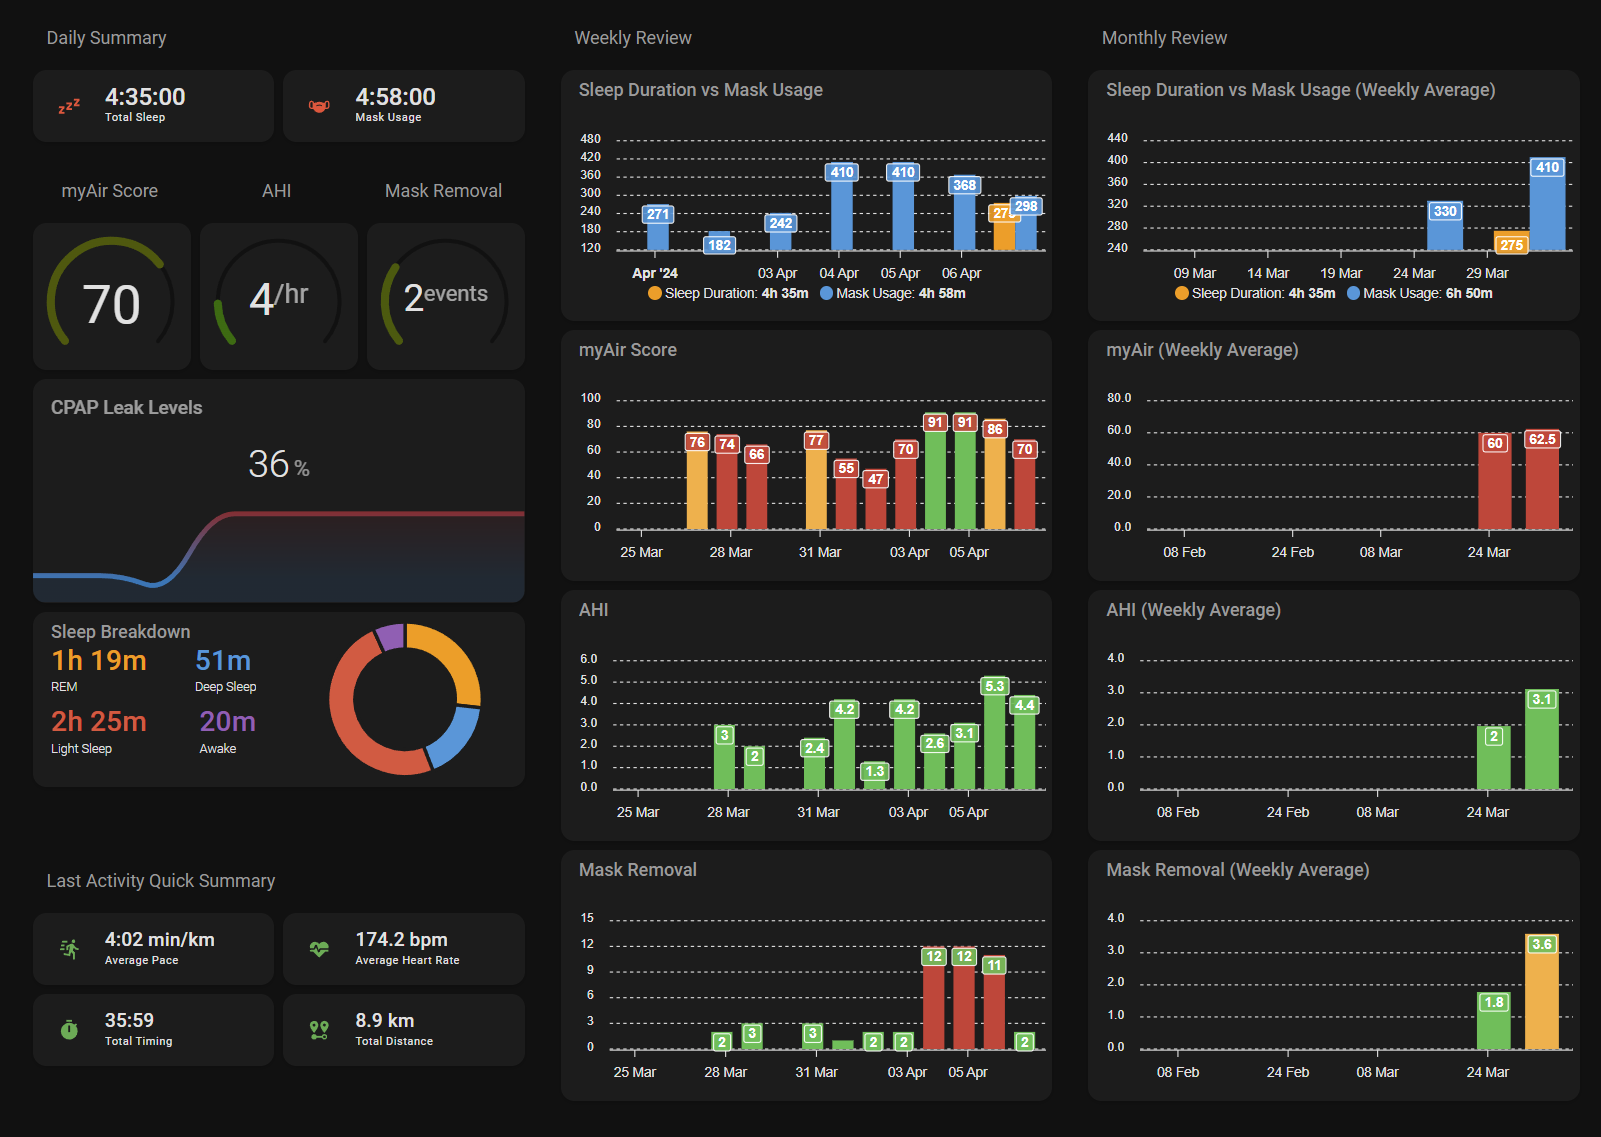This screenshot has height=1137, width=1601.
Task: Click the Monthly Review heading
Action: 1164,38
